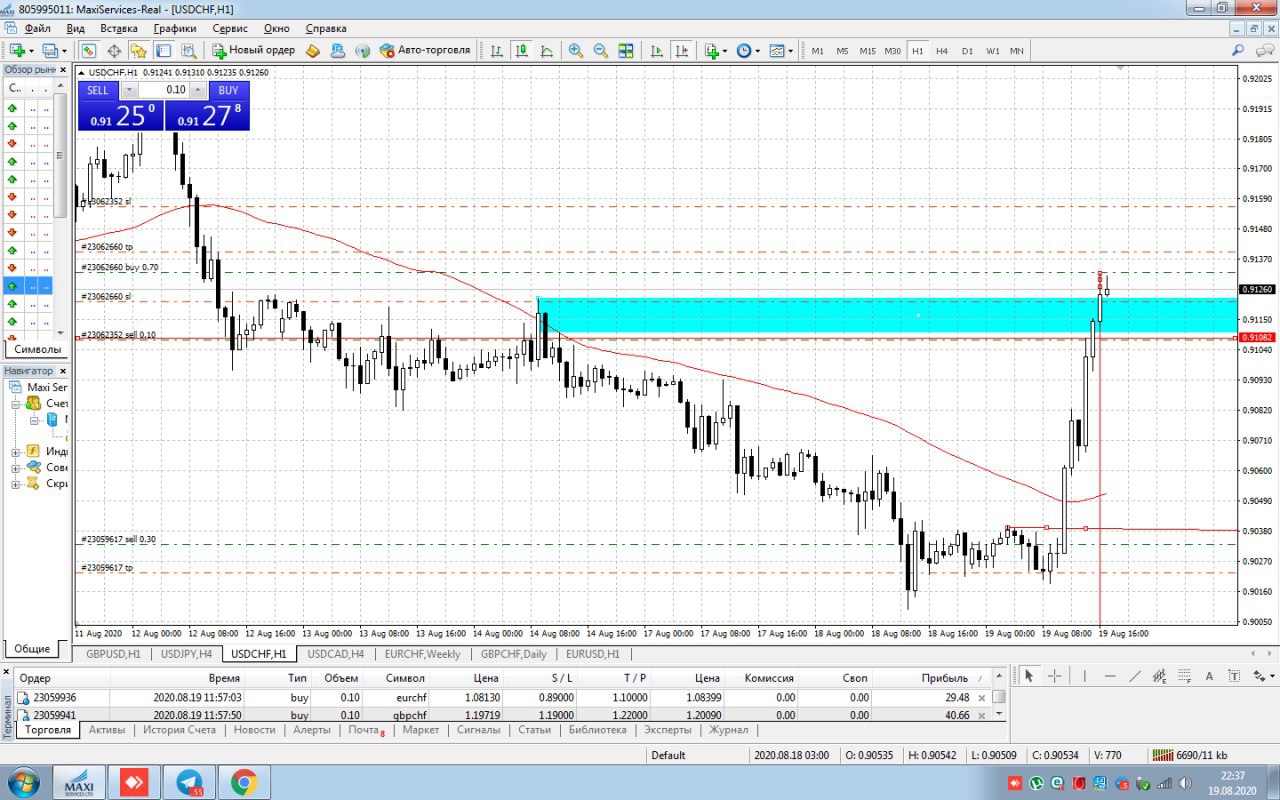Open the Сервис menu

(230, 28)
